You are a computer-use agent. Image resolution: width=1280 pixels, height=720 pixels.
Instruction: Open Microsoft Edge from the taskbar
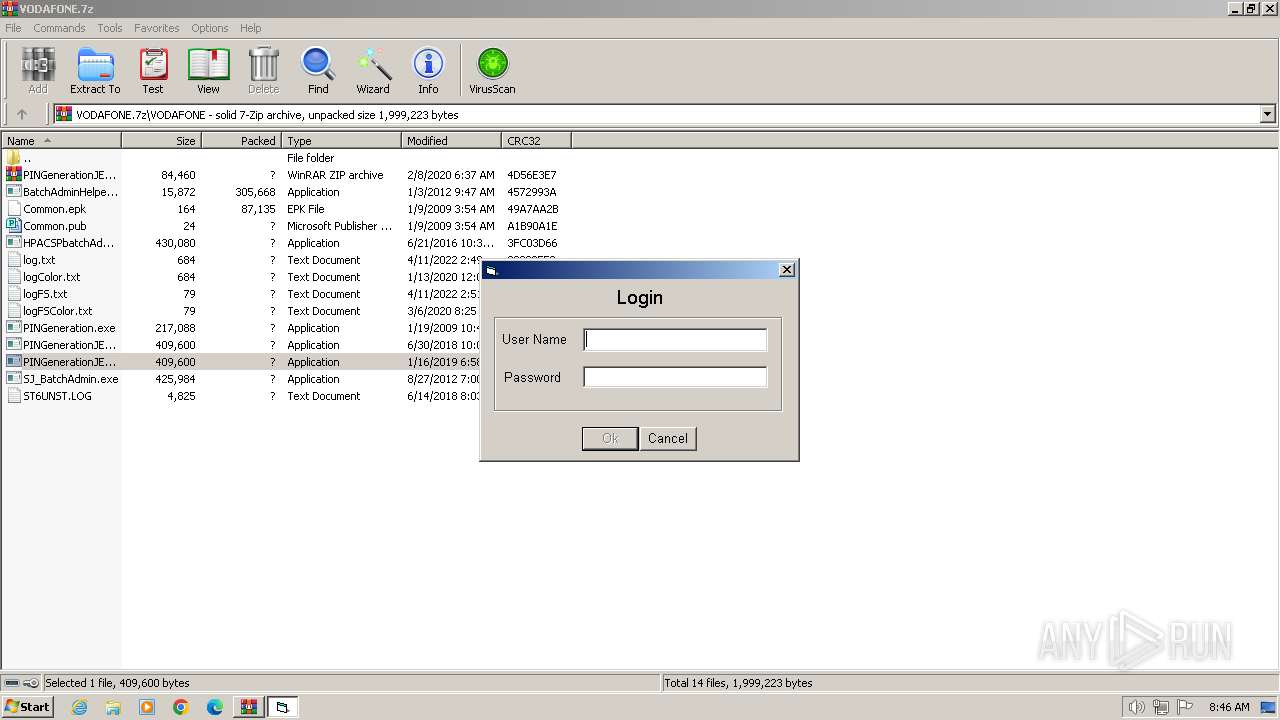(215, 707)
